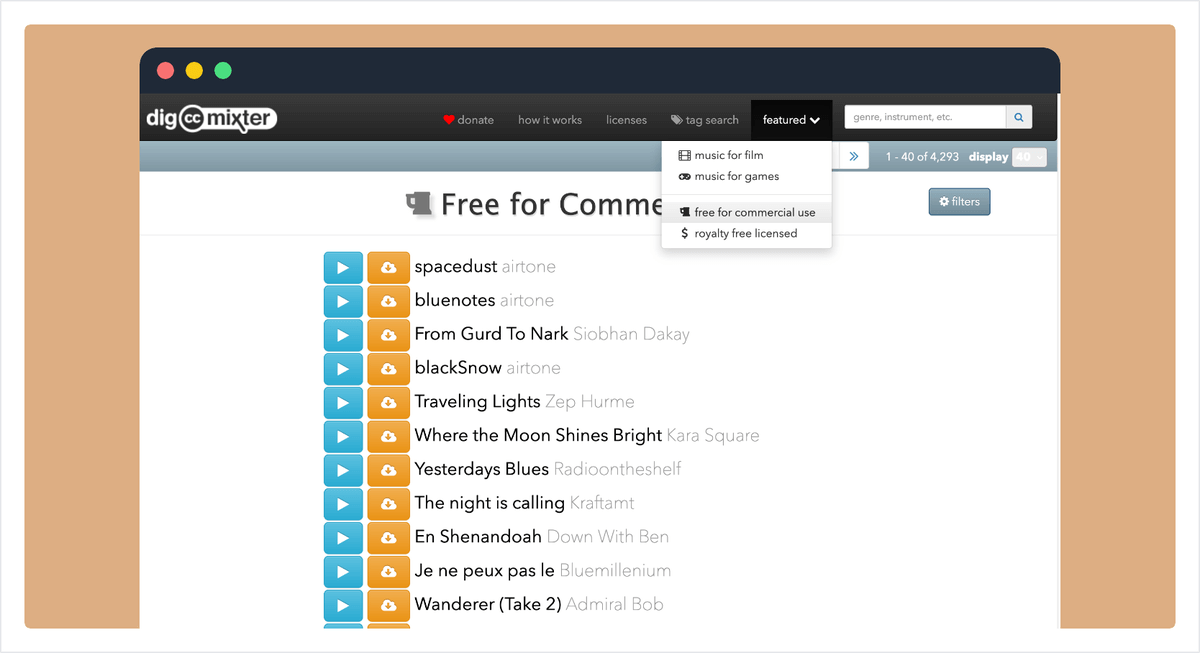Select royalty free licensed option
1200x653 pixels.
745,233
